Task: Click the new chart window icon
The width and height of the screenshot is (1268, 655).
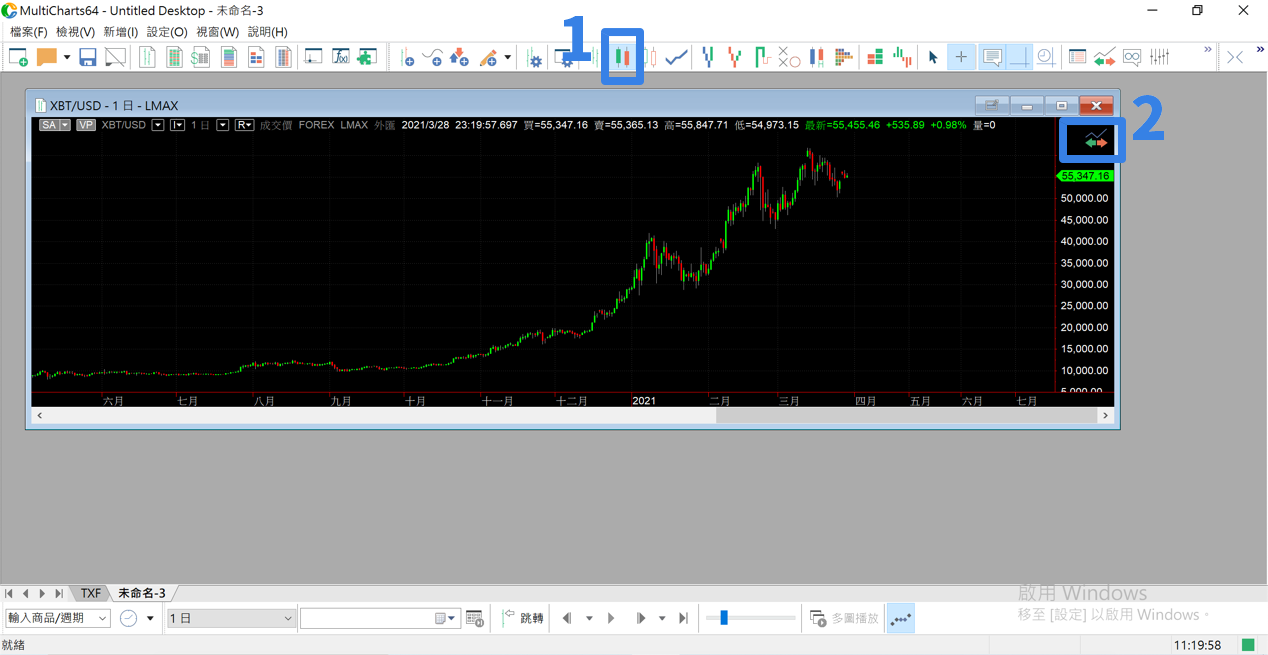Action: pos(18,57)
